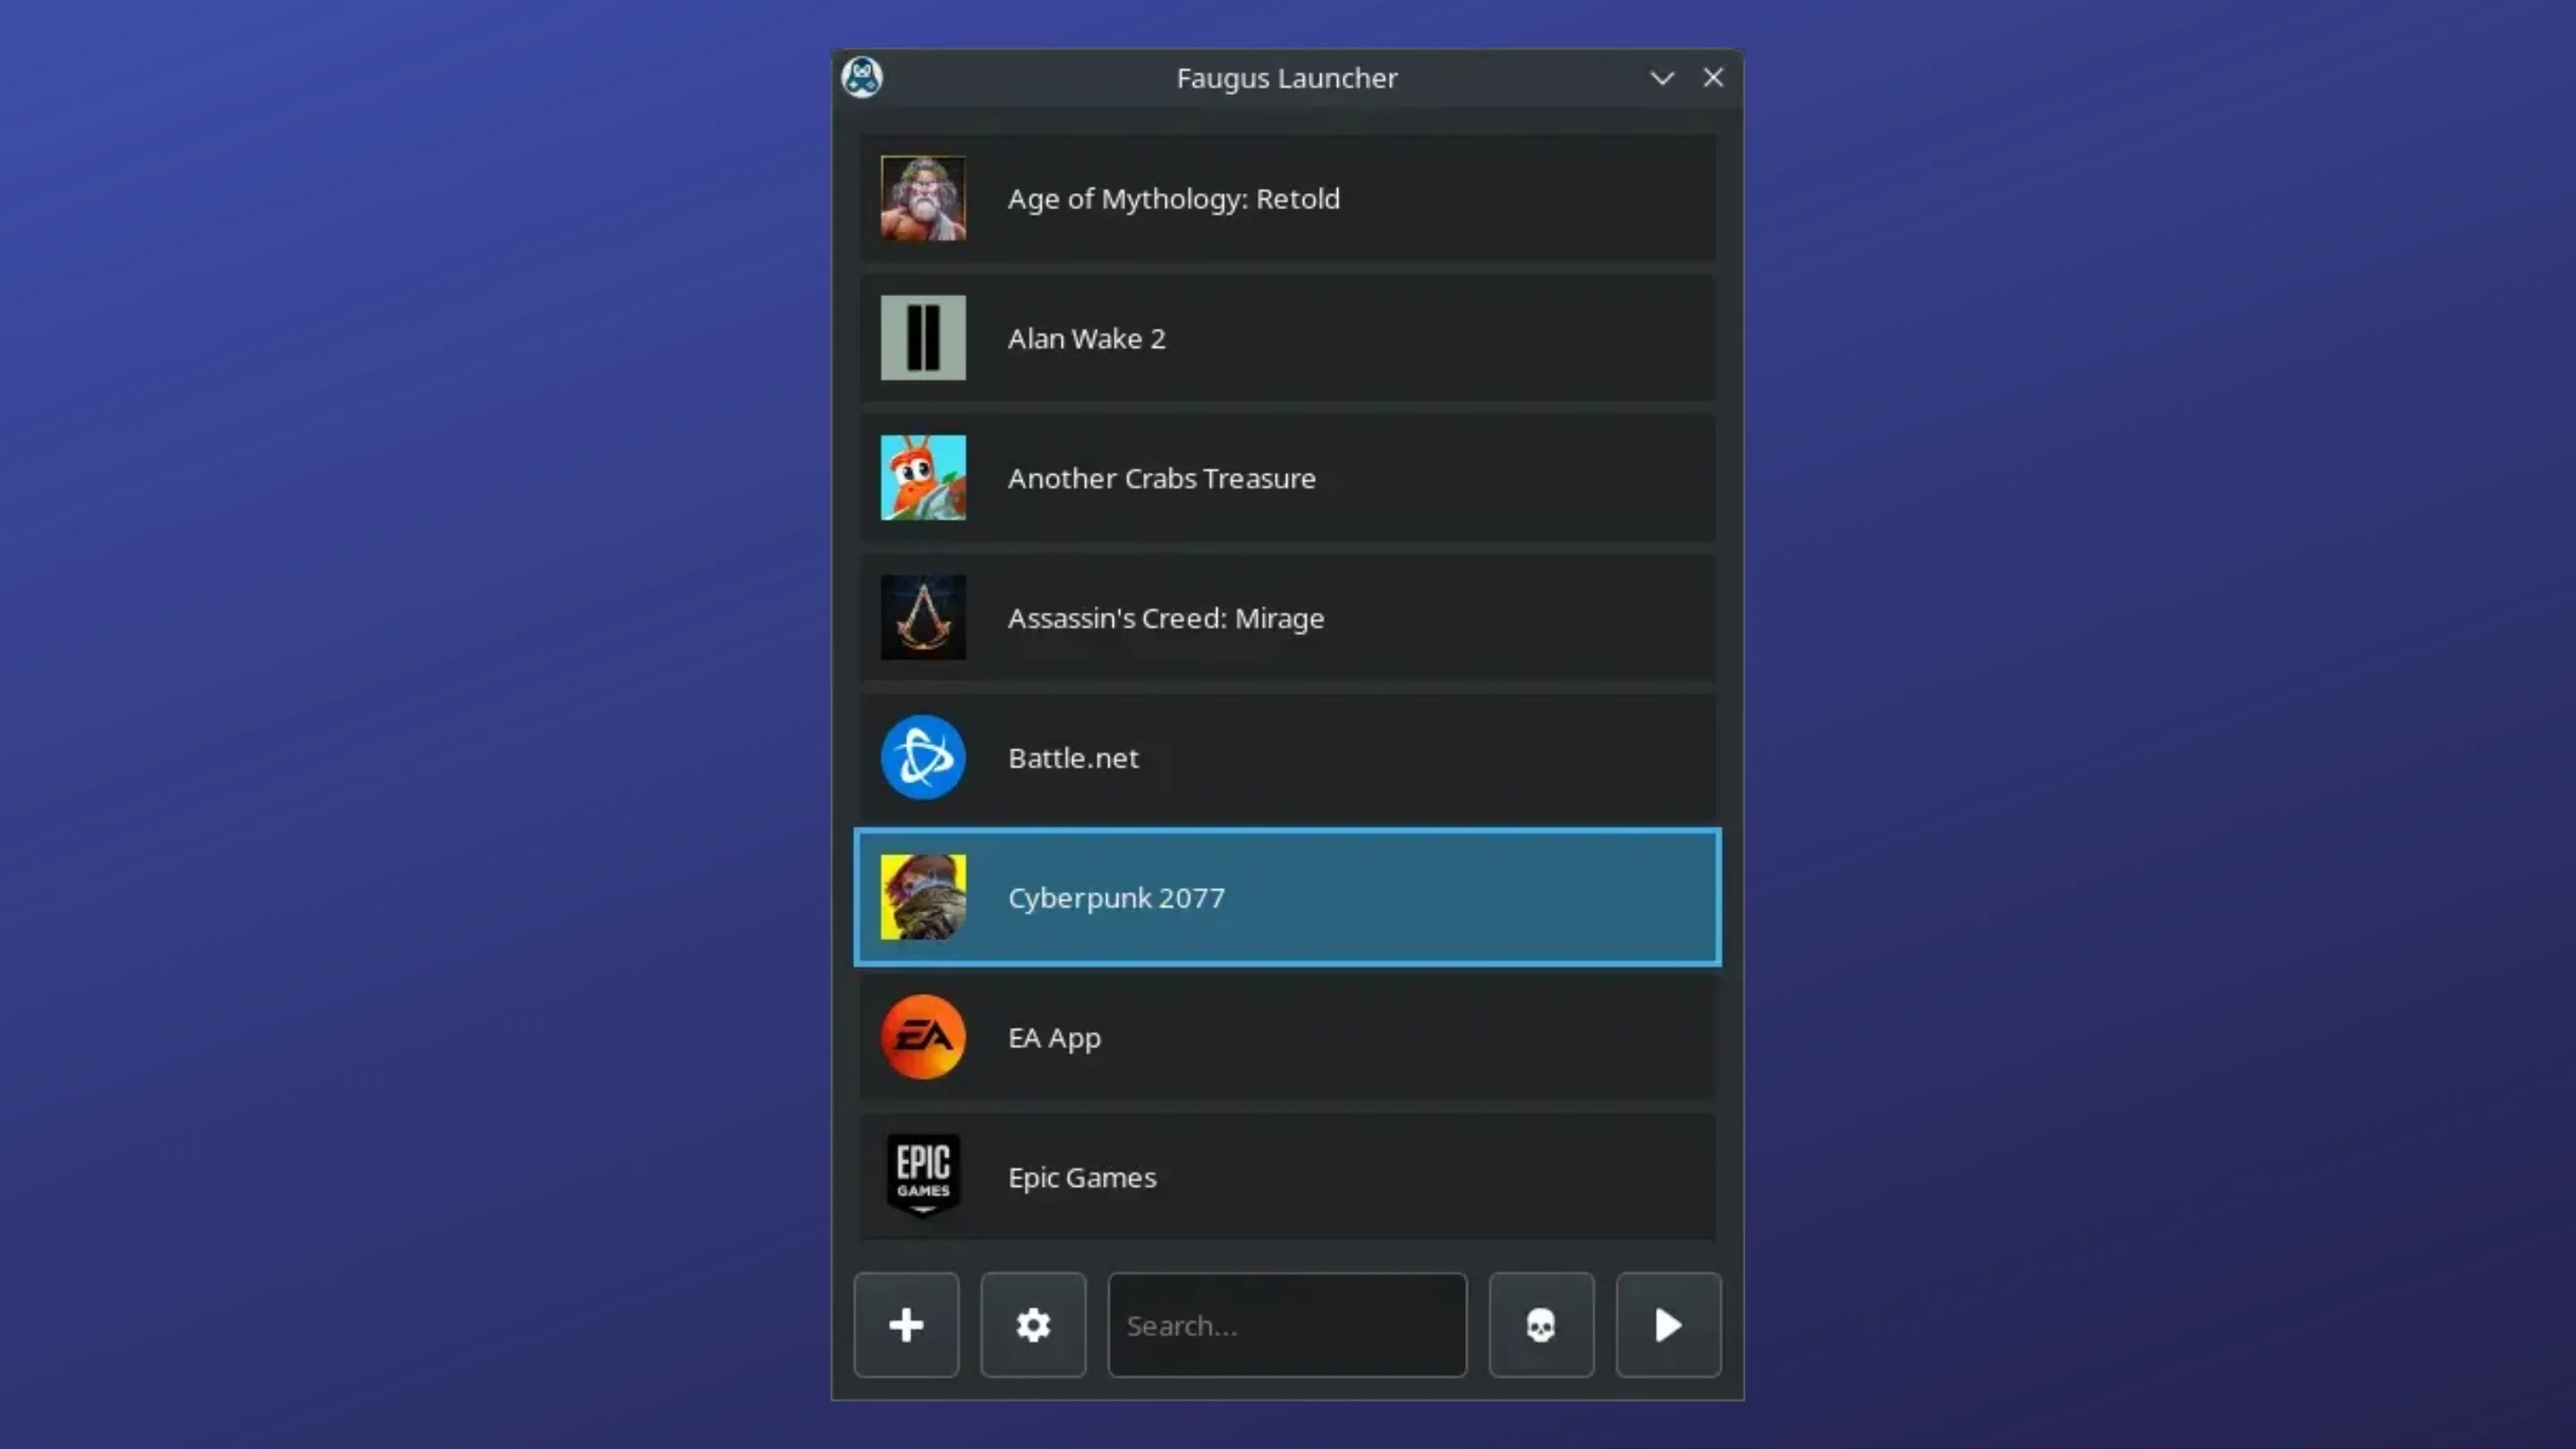Select the "EA App" title text
2576x1449 pixels.
pyautogui.click(x=1054, y=1038)
